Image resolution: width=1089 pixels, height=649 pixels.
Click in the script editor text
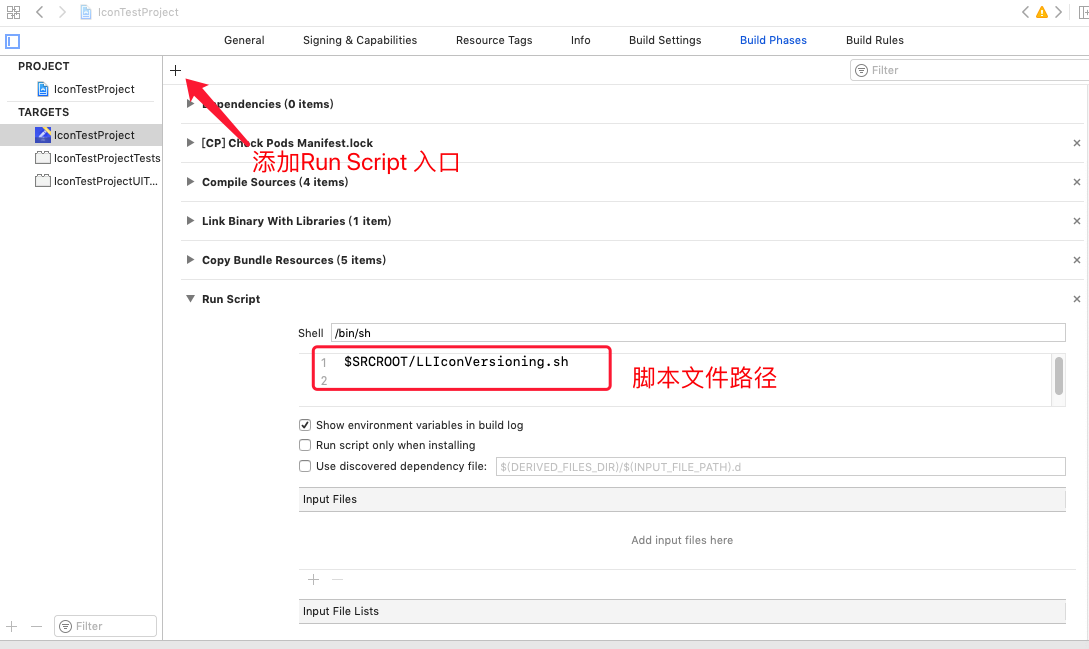[x=456, y=362]
